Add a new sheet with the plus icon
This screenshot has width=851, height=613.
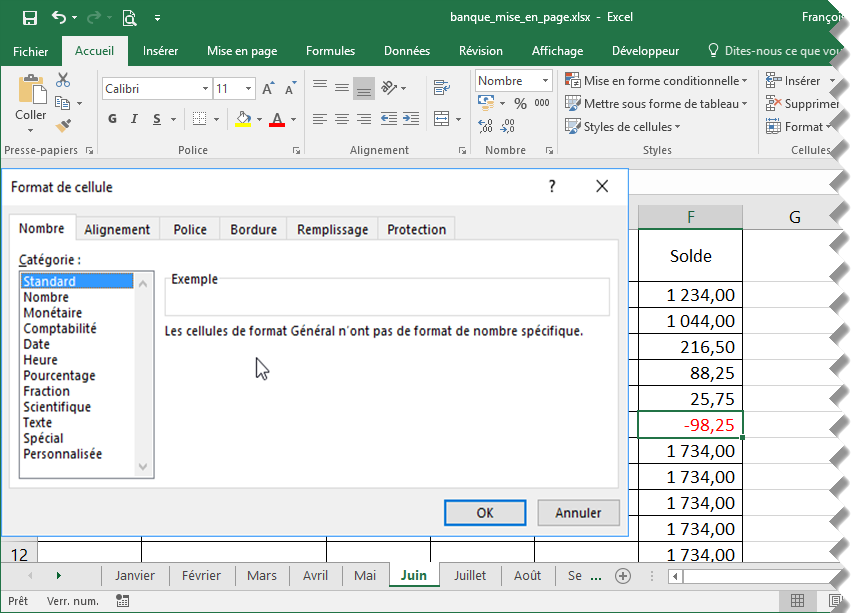(x=623, y=576)
